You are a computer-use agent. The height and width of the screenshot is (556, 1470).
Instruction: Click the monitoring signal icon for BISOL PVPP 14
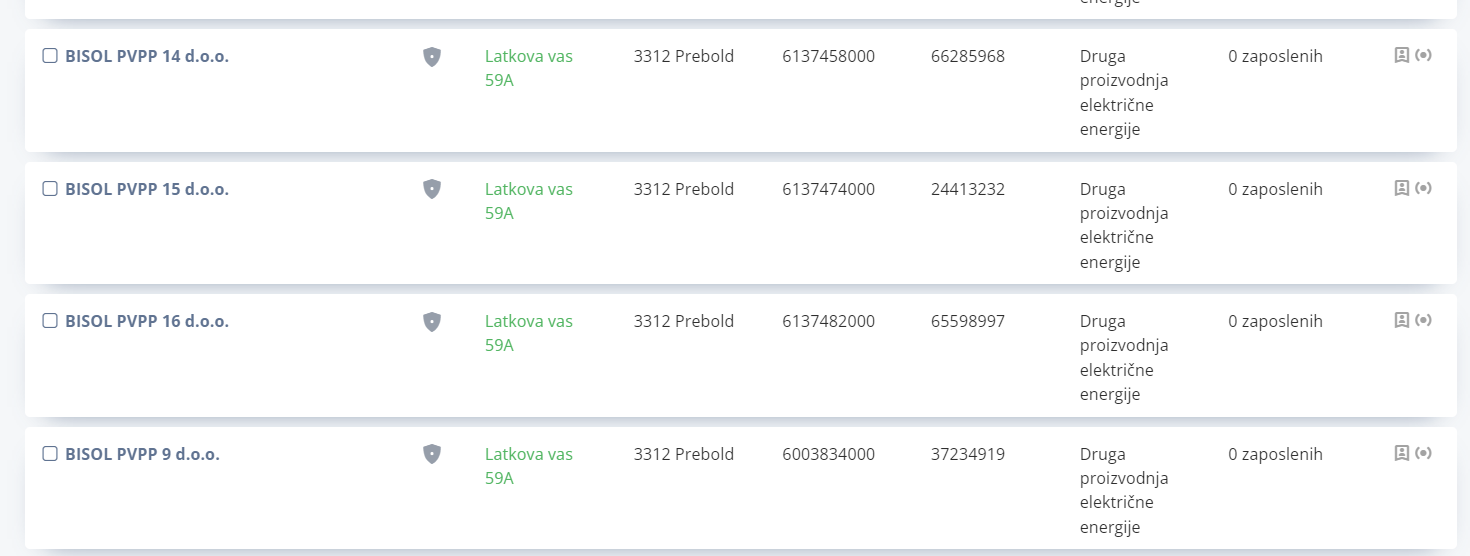point(1424,55)
